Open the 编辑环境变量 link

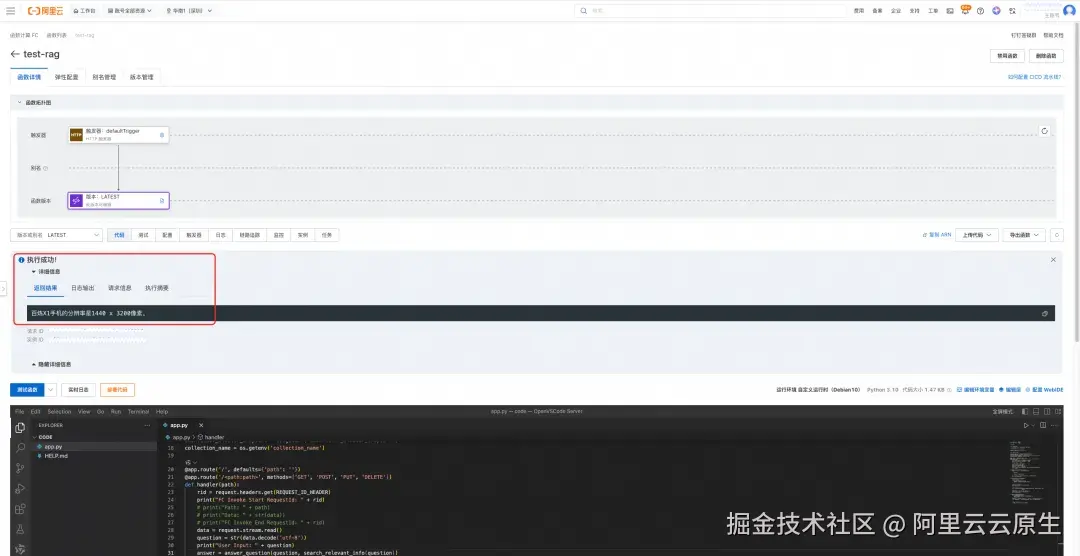pos(976,390)
